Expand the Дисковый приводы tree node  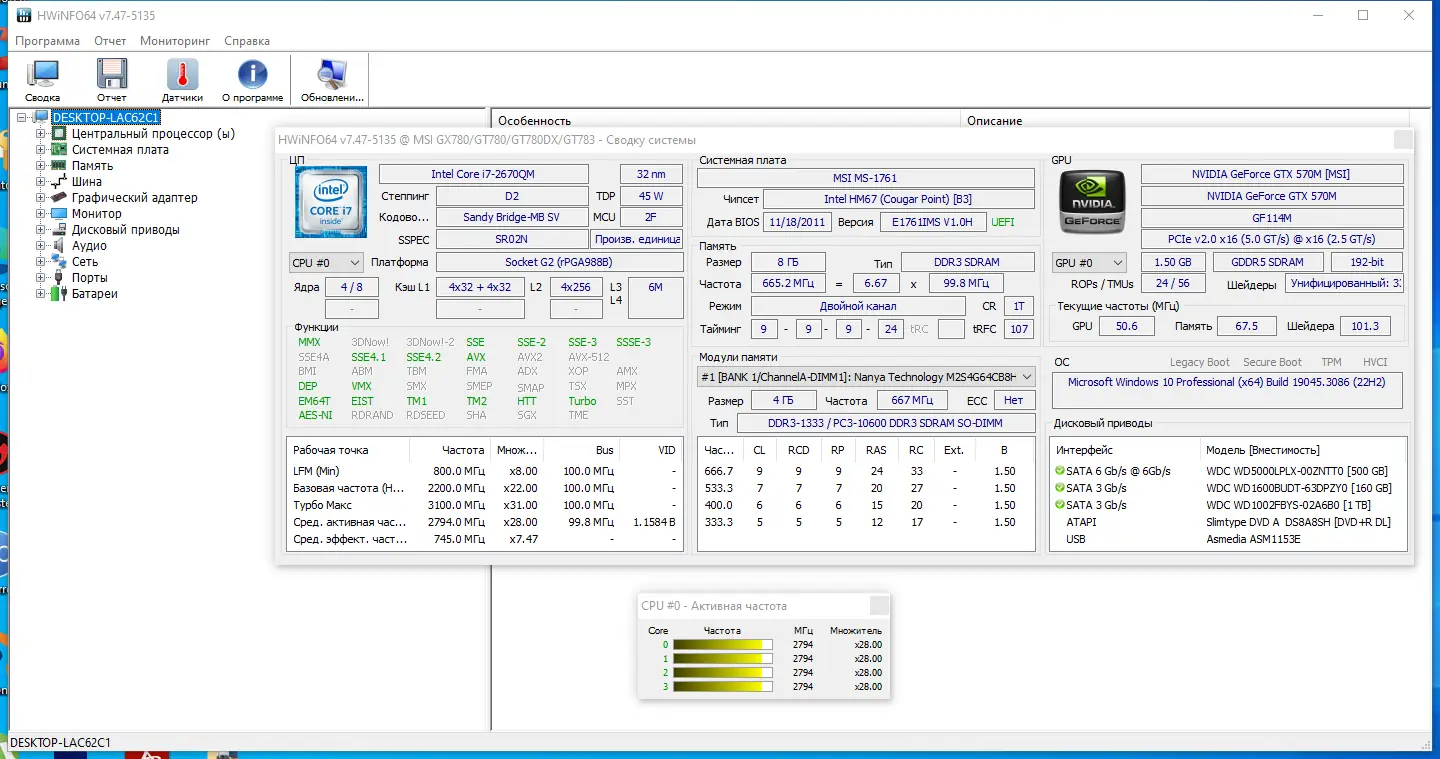point(41,230)
